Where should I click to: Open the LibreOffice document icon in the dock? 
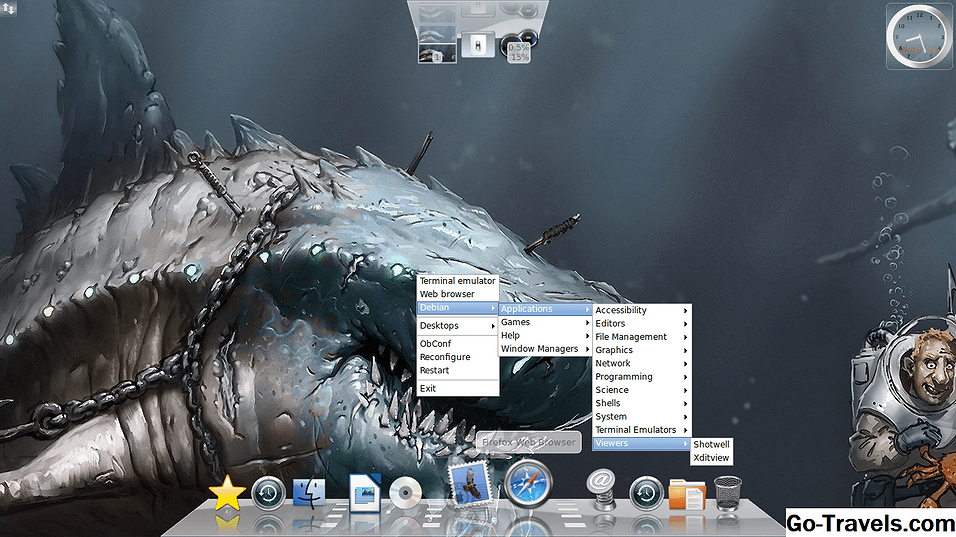pyautogui.click(x=365, y=493)
